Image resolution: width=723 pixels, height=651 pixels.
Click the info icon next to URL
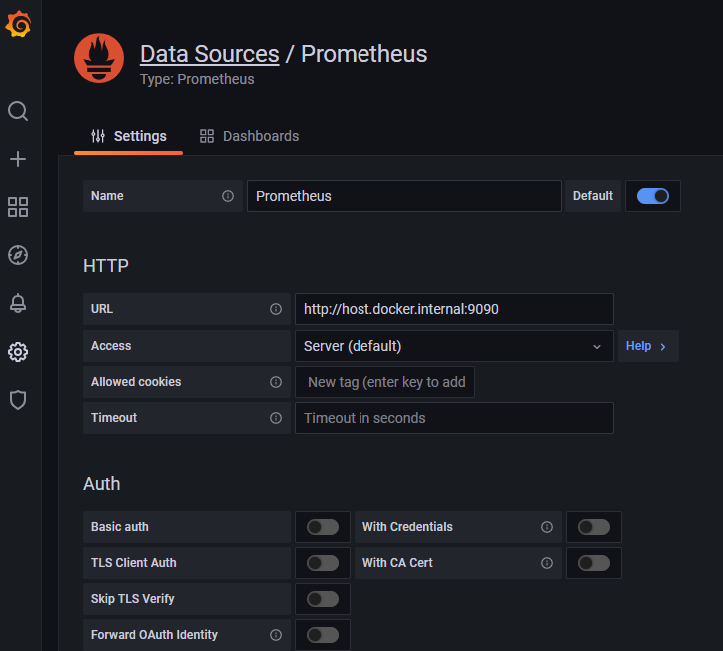(x=276, y=309)
